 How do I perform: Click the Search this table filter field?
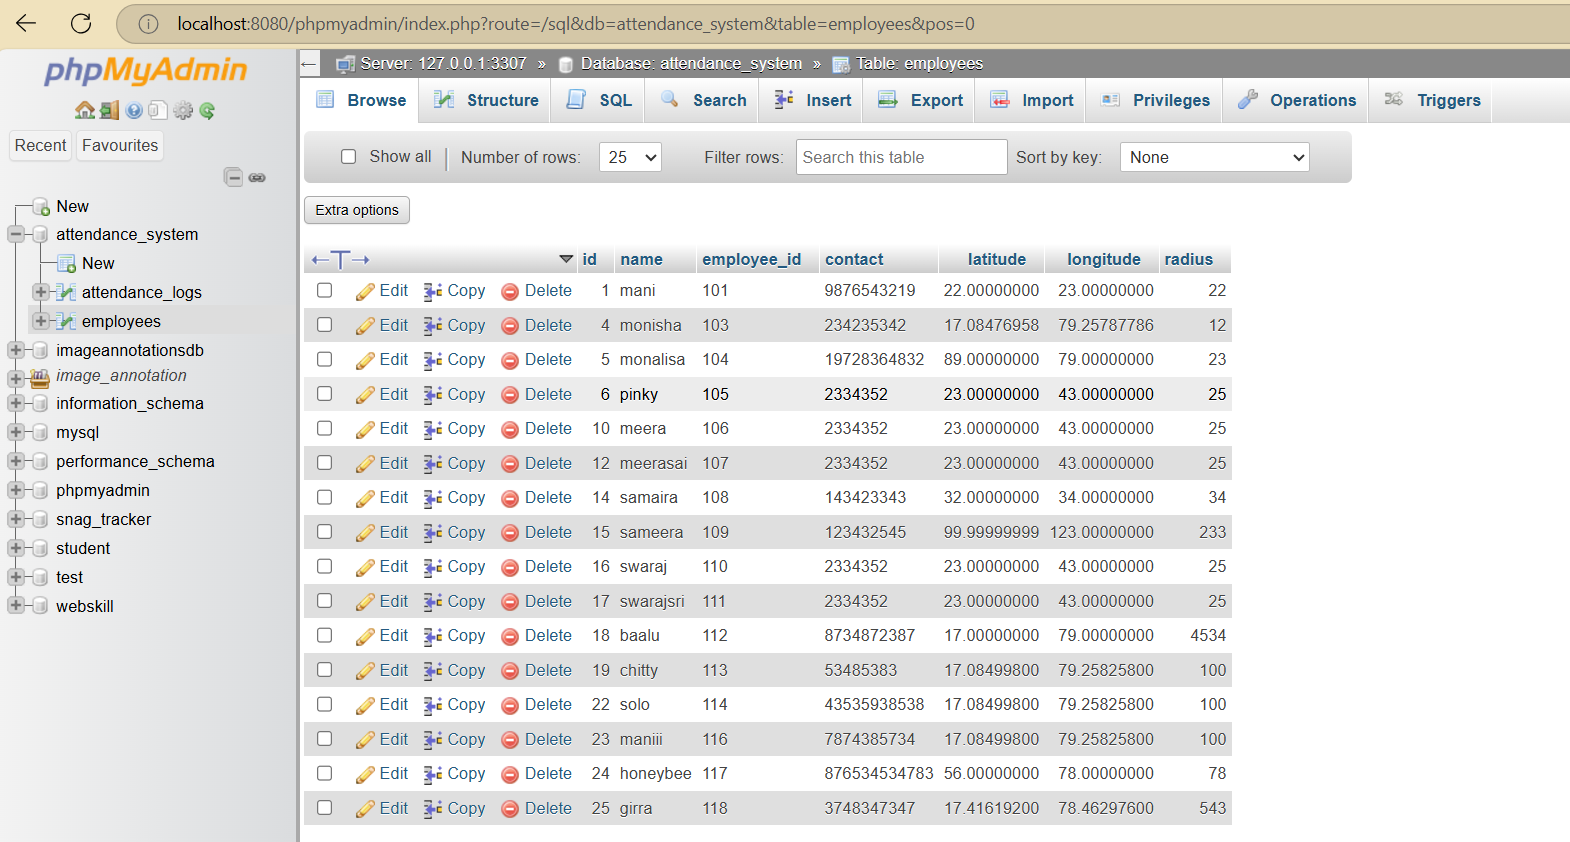coord(901,157)
